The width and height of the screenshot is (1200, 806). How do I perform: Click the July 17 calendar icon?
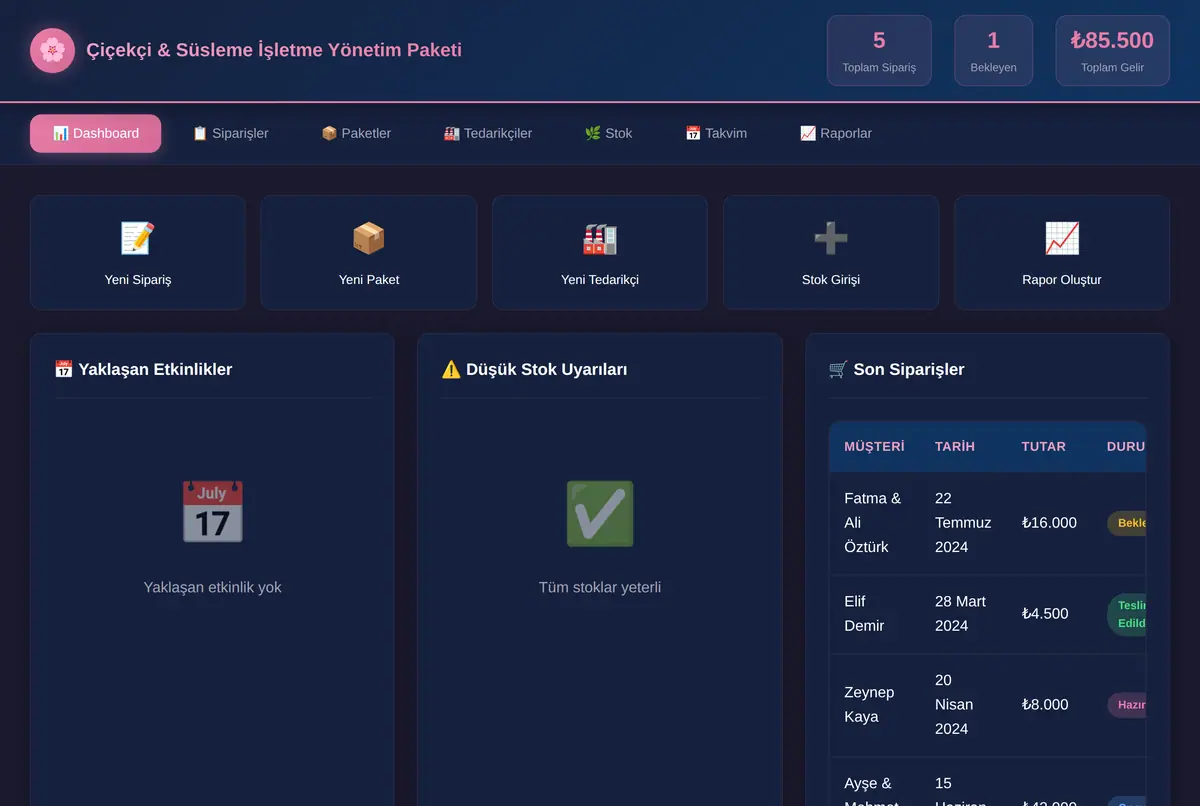[x=212, y=512]
